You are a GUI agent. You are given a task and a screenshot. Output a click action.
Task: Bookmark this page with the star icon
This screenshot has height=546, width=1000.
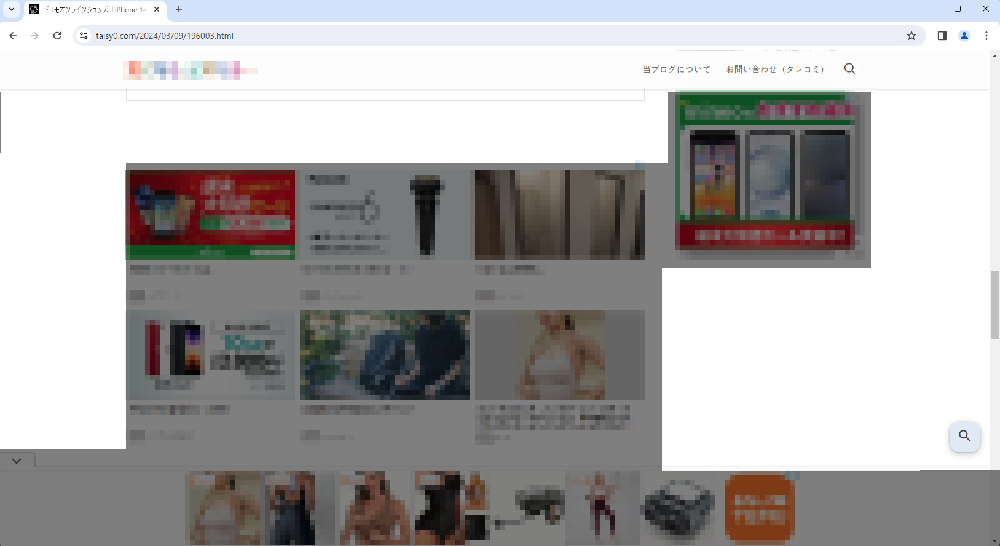tap(911, 35)
